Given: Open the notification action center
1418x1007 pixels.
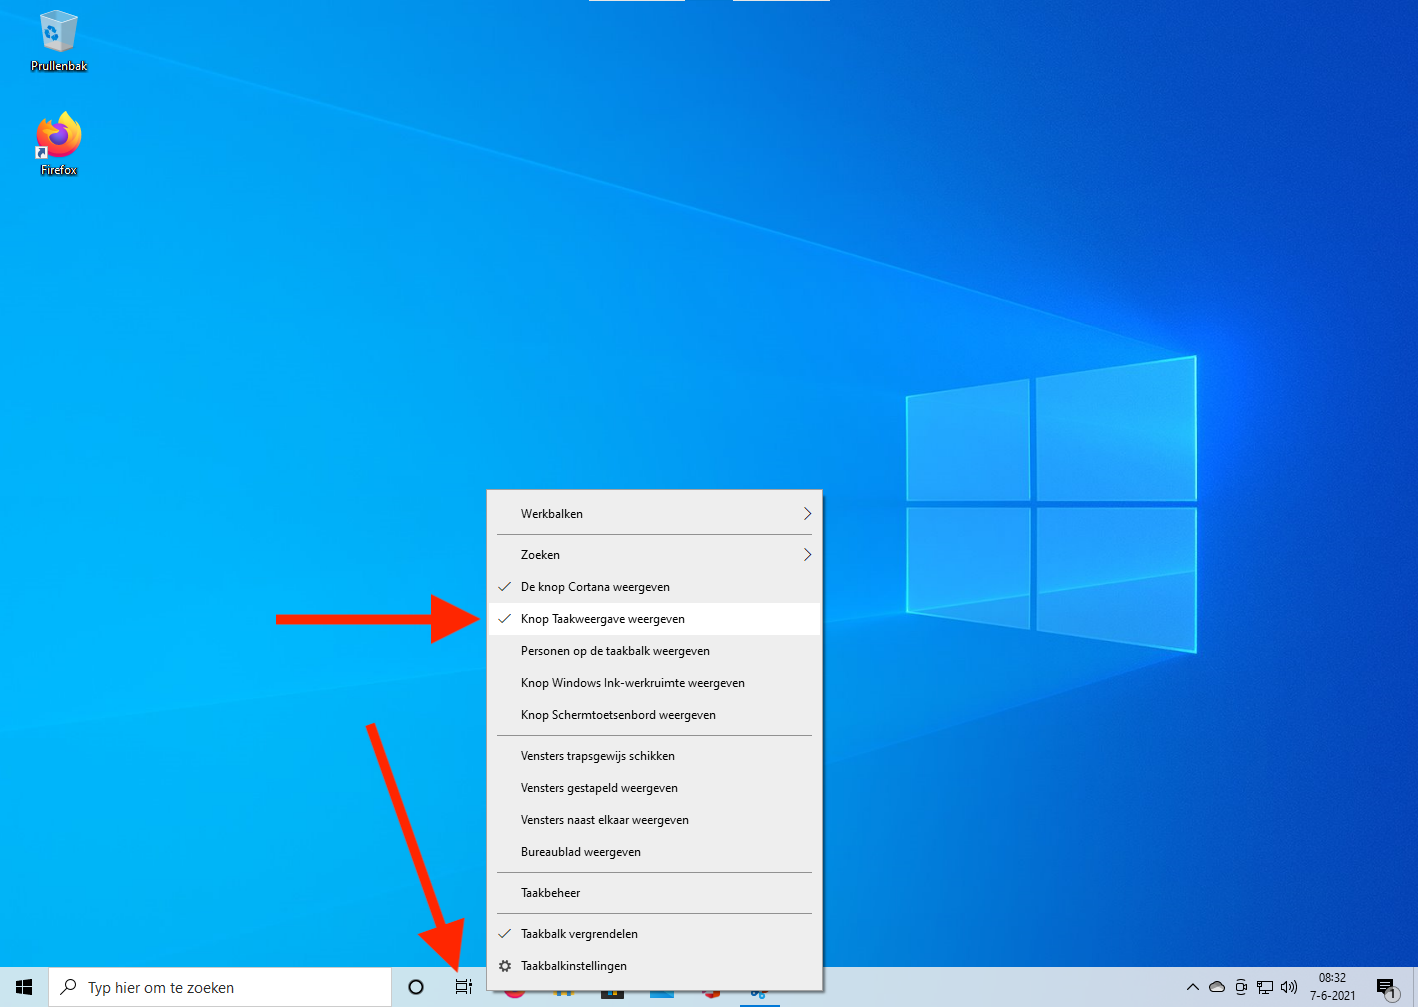Looking at the screenshot, I should tap(1386, 988).
